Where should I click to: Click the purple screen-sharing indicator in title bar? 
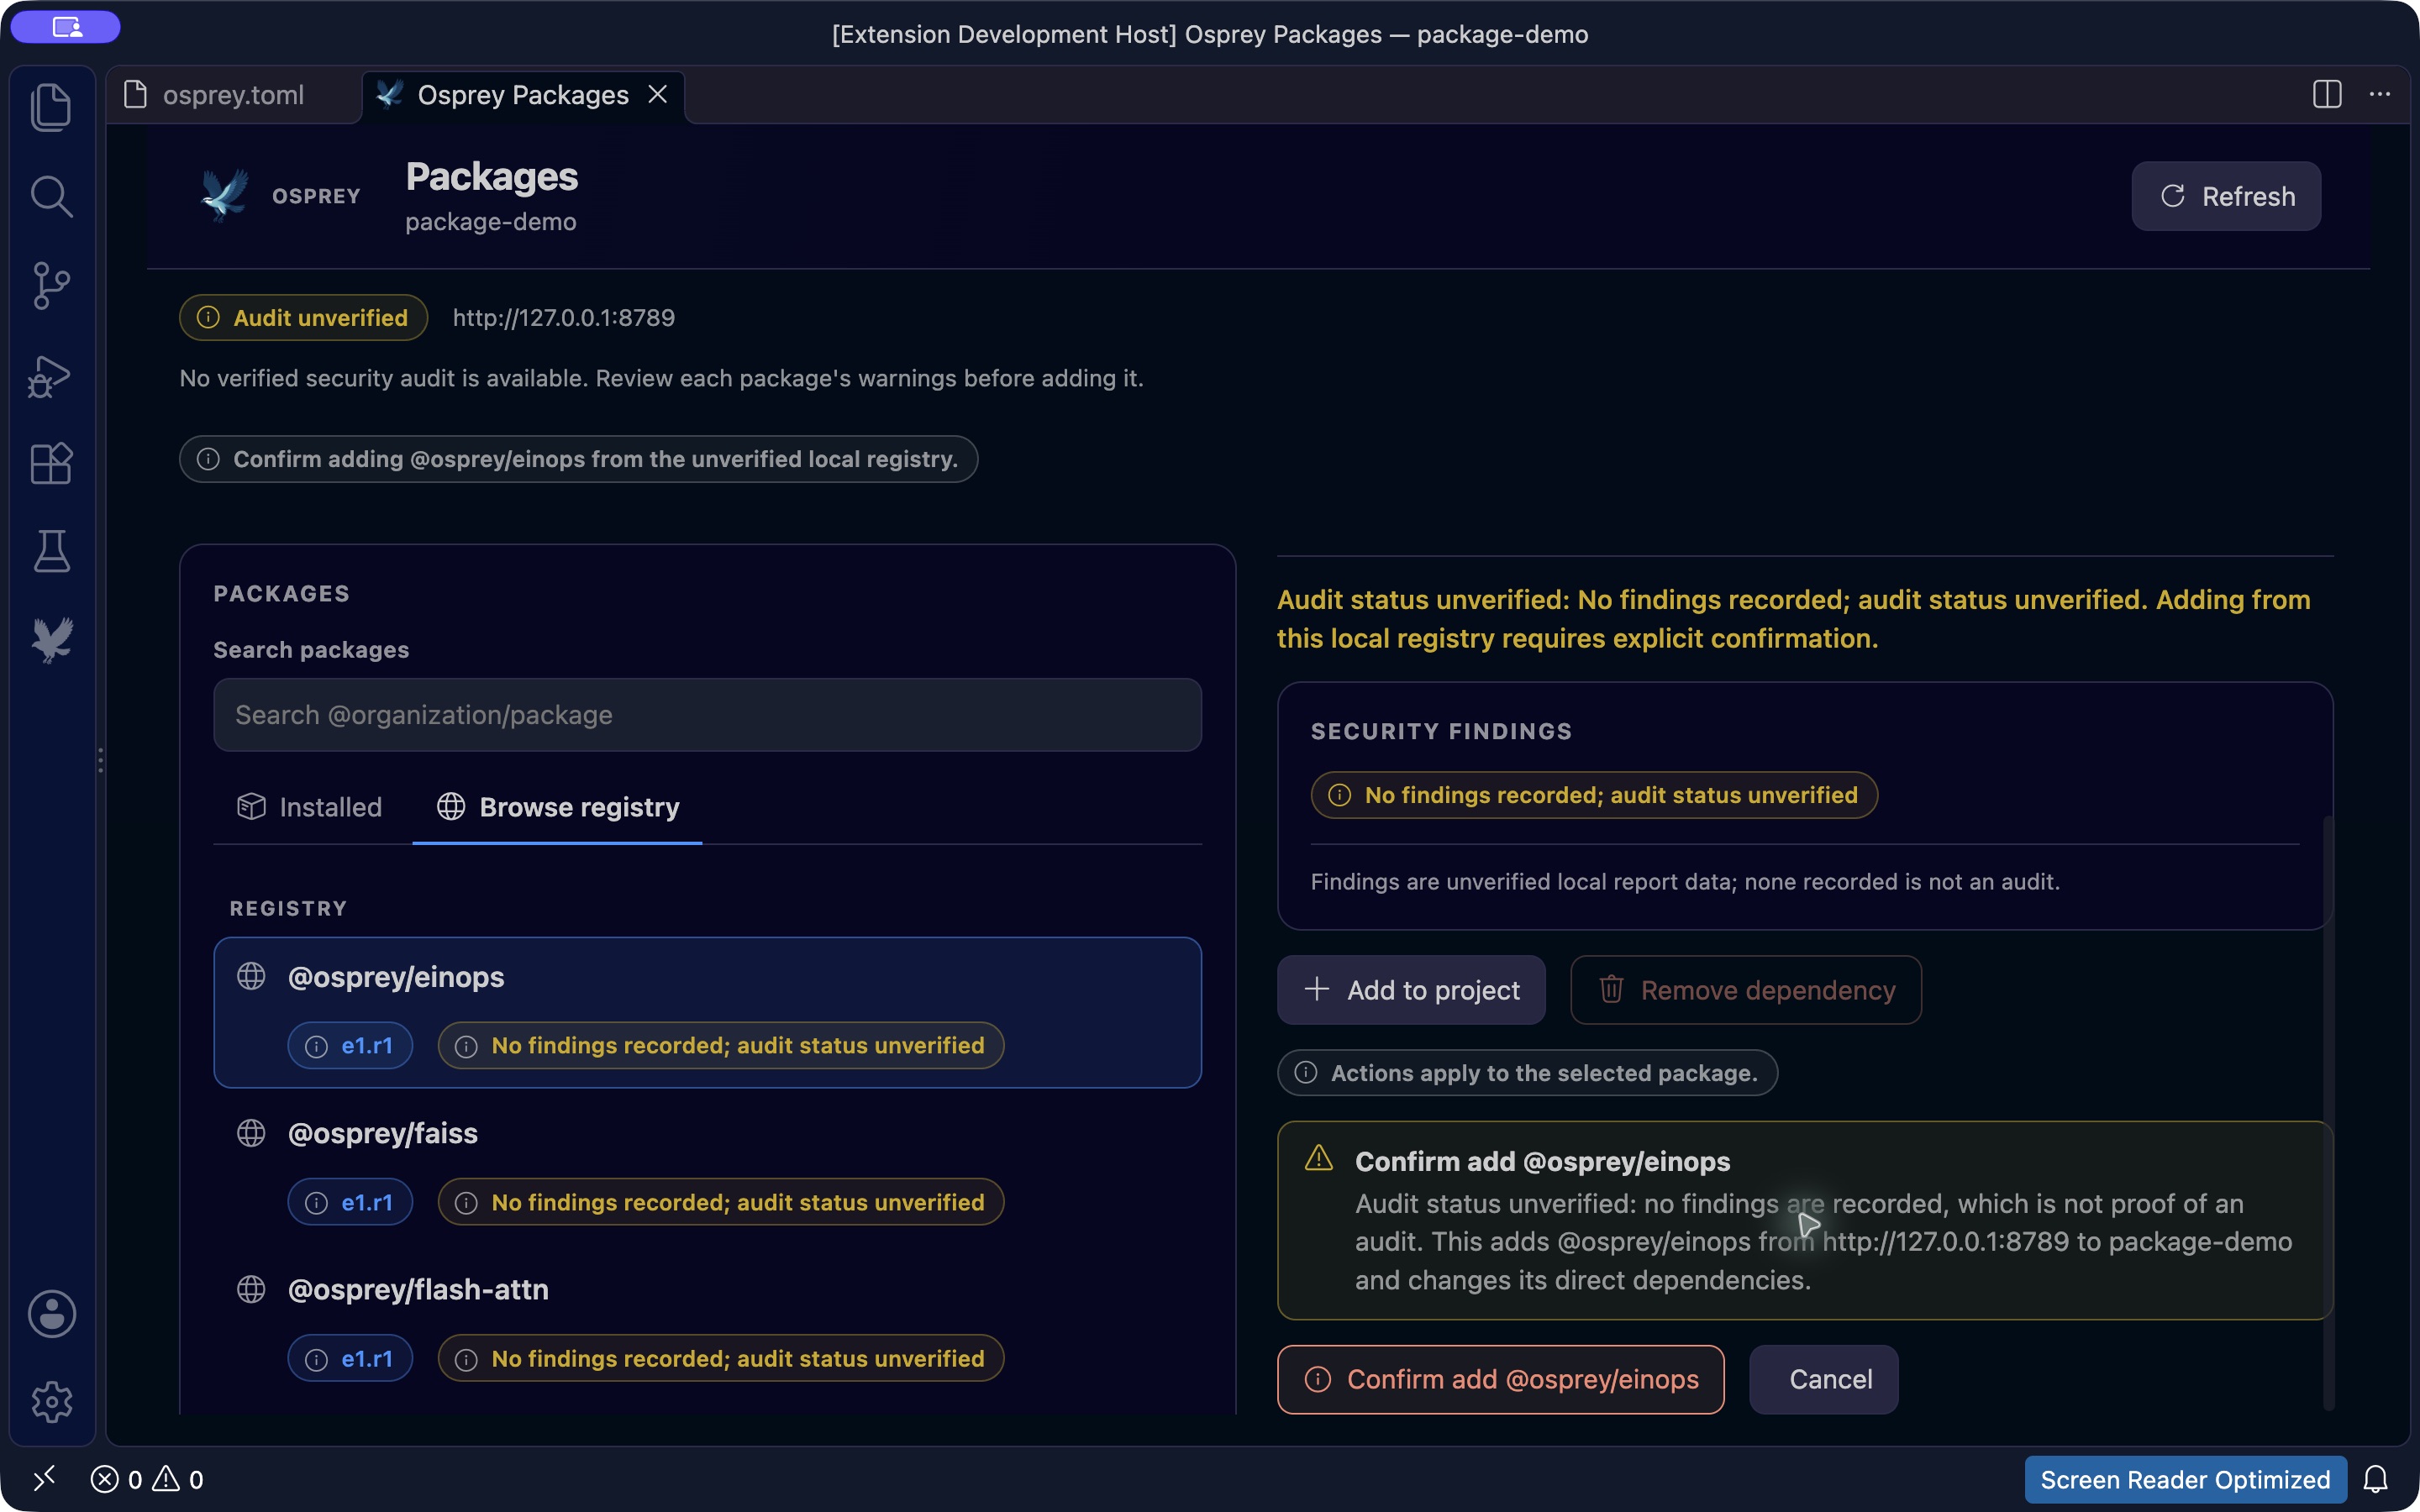(x=66, y=27)
